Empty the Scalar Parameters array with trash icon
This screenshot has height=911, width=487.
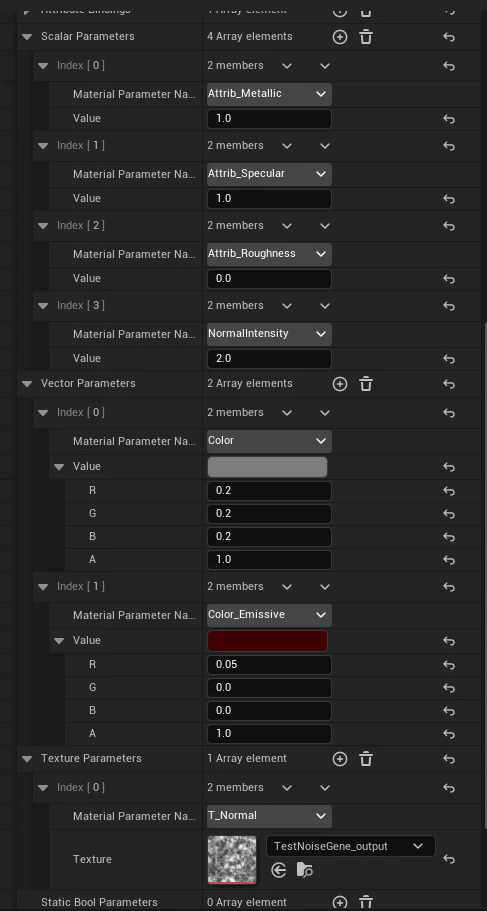pos(366,37)
